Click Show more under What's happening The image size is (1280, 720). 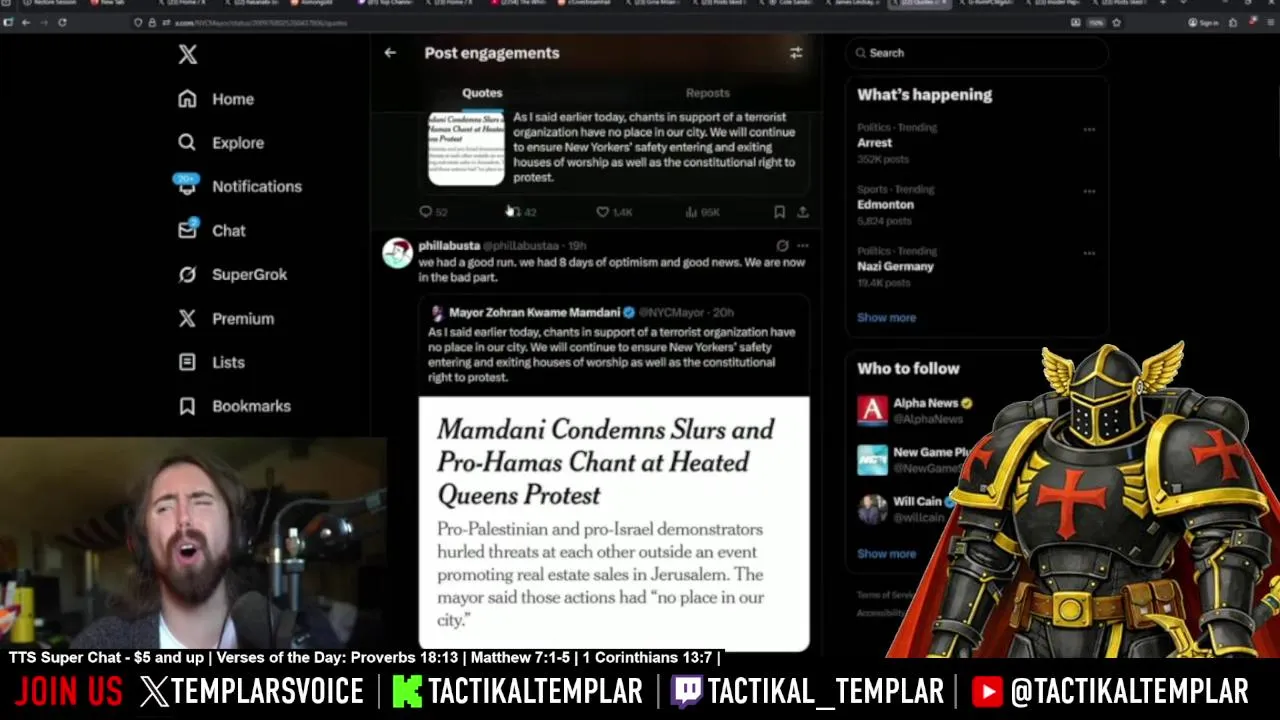pos(886,317)
